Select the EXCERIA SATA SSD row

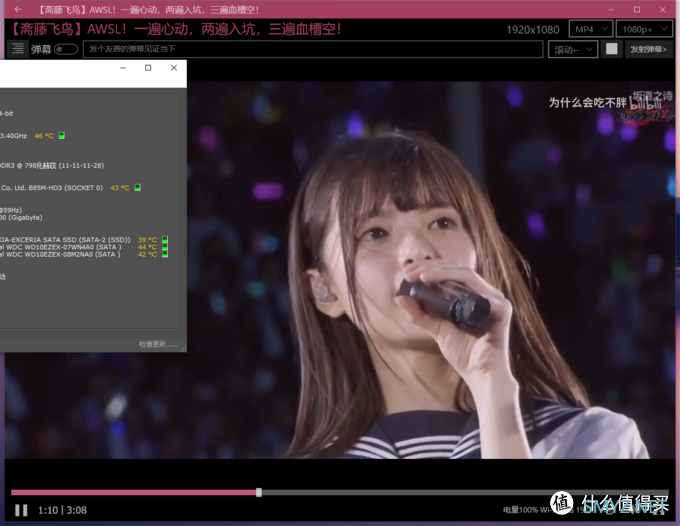tap(84, 239)
